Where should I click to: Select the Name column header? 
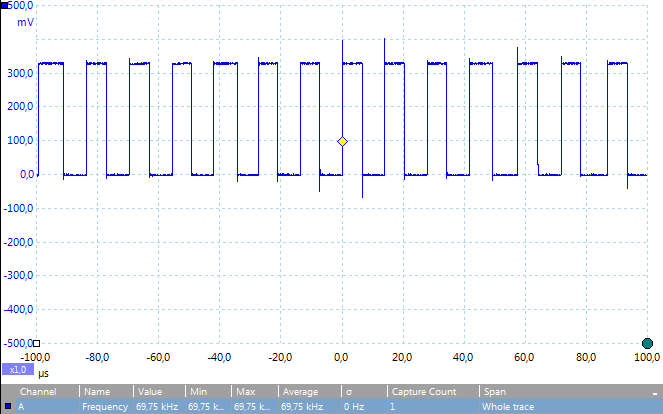click(97, 392)
